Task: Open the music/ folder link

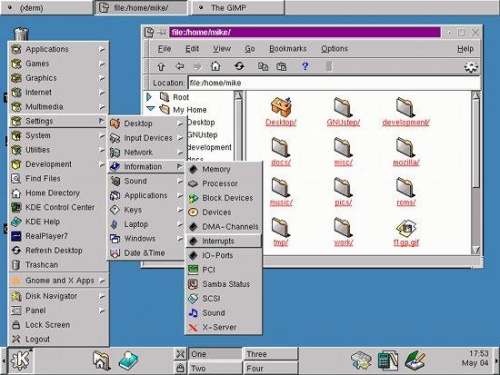Action: tap(281, 203)
